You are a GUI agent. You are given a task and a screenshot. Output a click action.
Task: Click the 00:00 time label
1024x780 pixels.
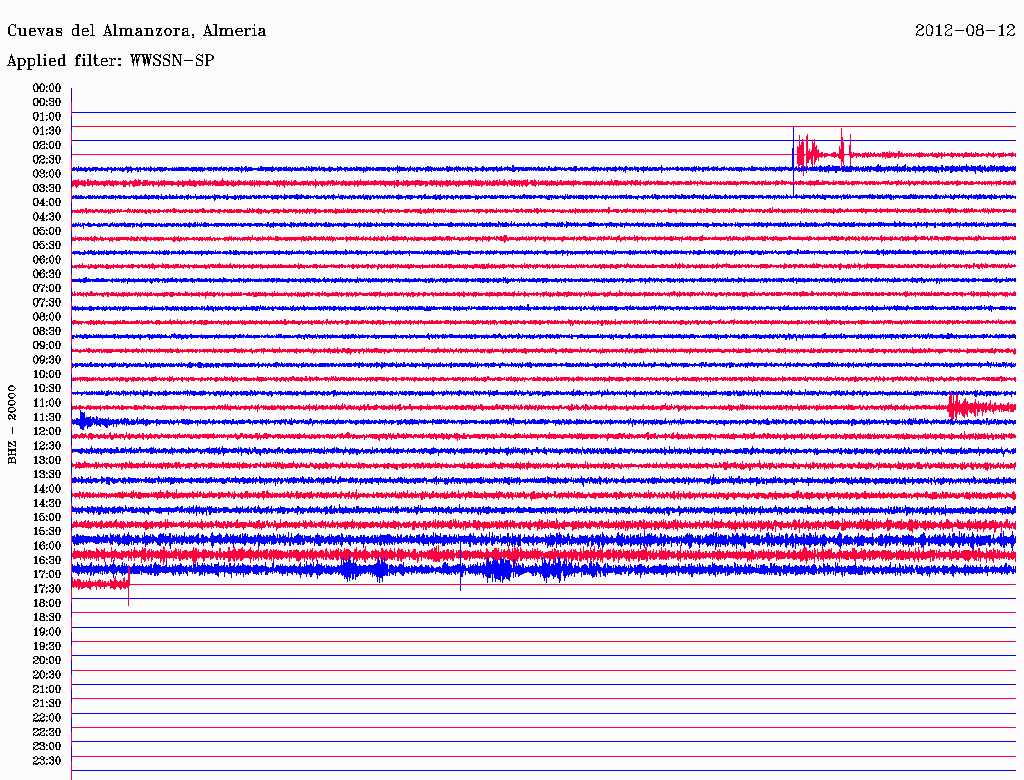[47, 88]
